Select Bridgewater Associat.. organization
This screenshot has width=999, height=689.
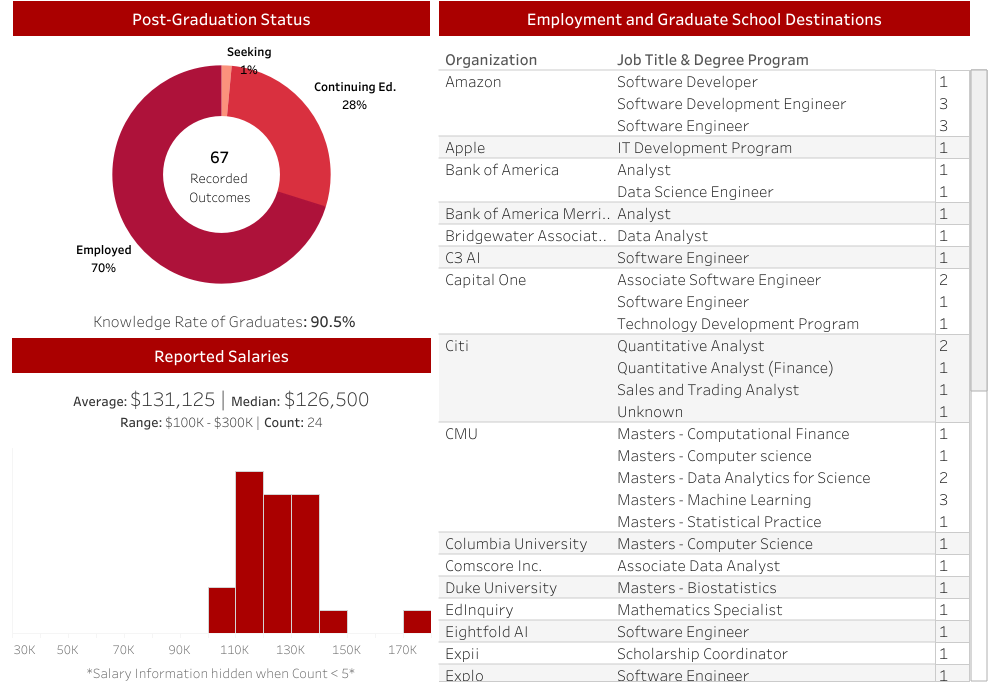pyautogui.click(x=525, y=236)
